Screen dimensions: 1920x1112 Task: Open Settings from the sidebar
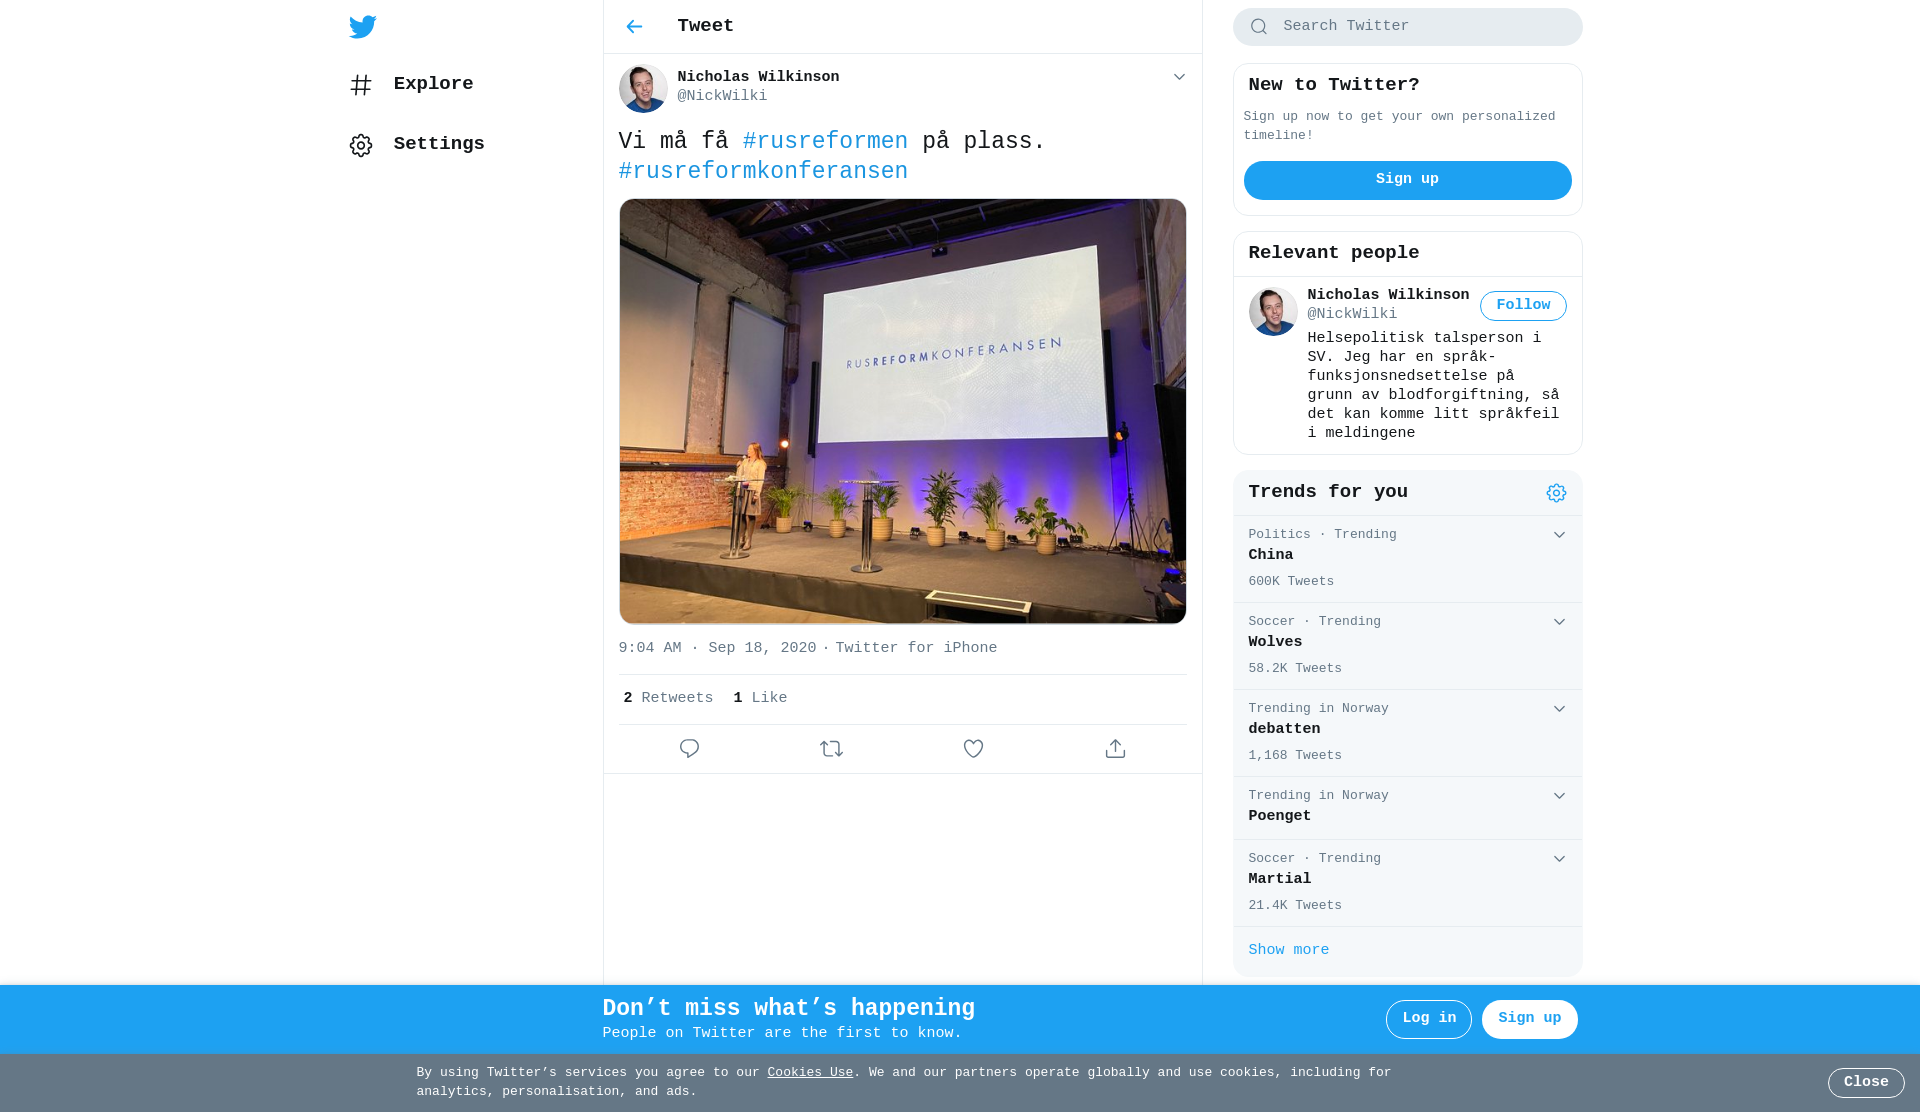coord(417,145)
